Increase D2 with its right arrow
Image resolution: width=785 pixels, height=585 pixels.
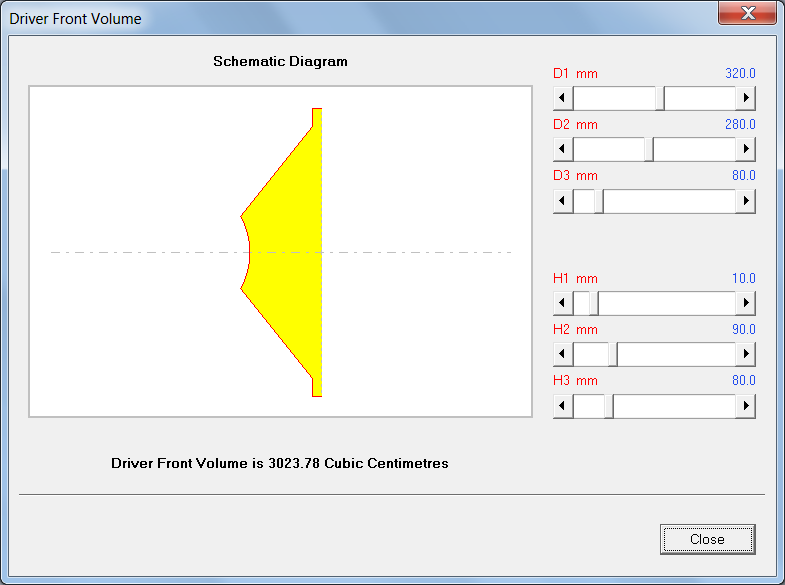[745, 149]
